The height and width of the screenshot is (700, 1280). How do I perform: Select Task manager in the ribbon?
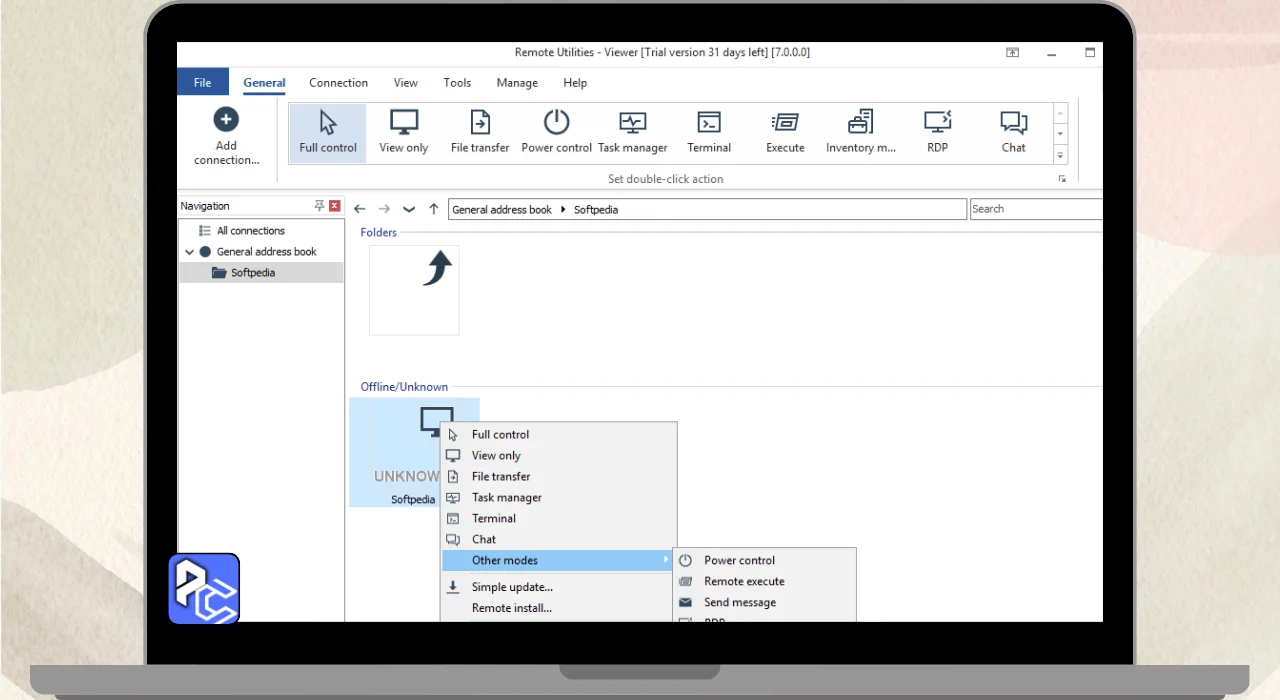point(632,132)
